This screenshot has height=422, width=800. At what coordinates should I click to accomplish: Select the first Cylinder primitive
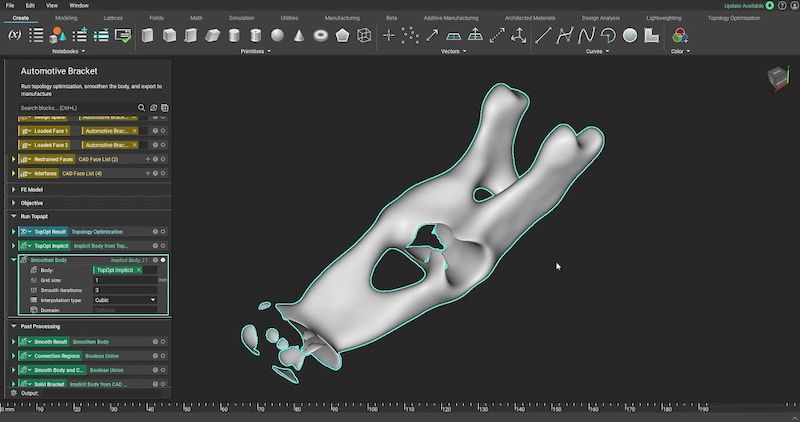(x=234, y=35)
